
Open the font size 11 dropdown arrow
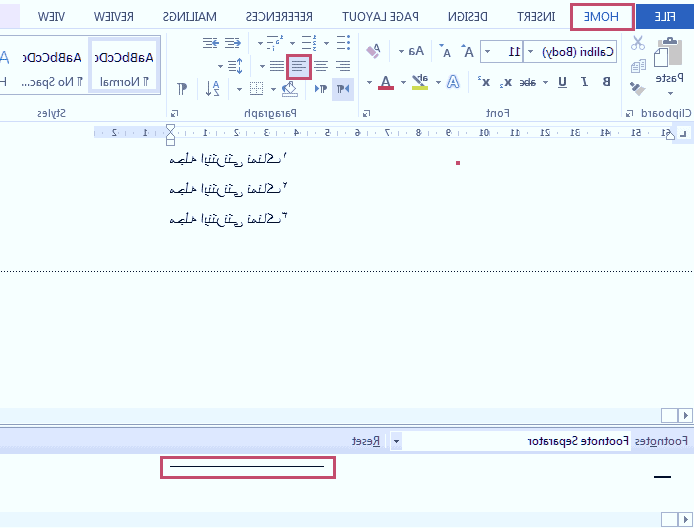487,52
